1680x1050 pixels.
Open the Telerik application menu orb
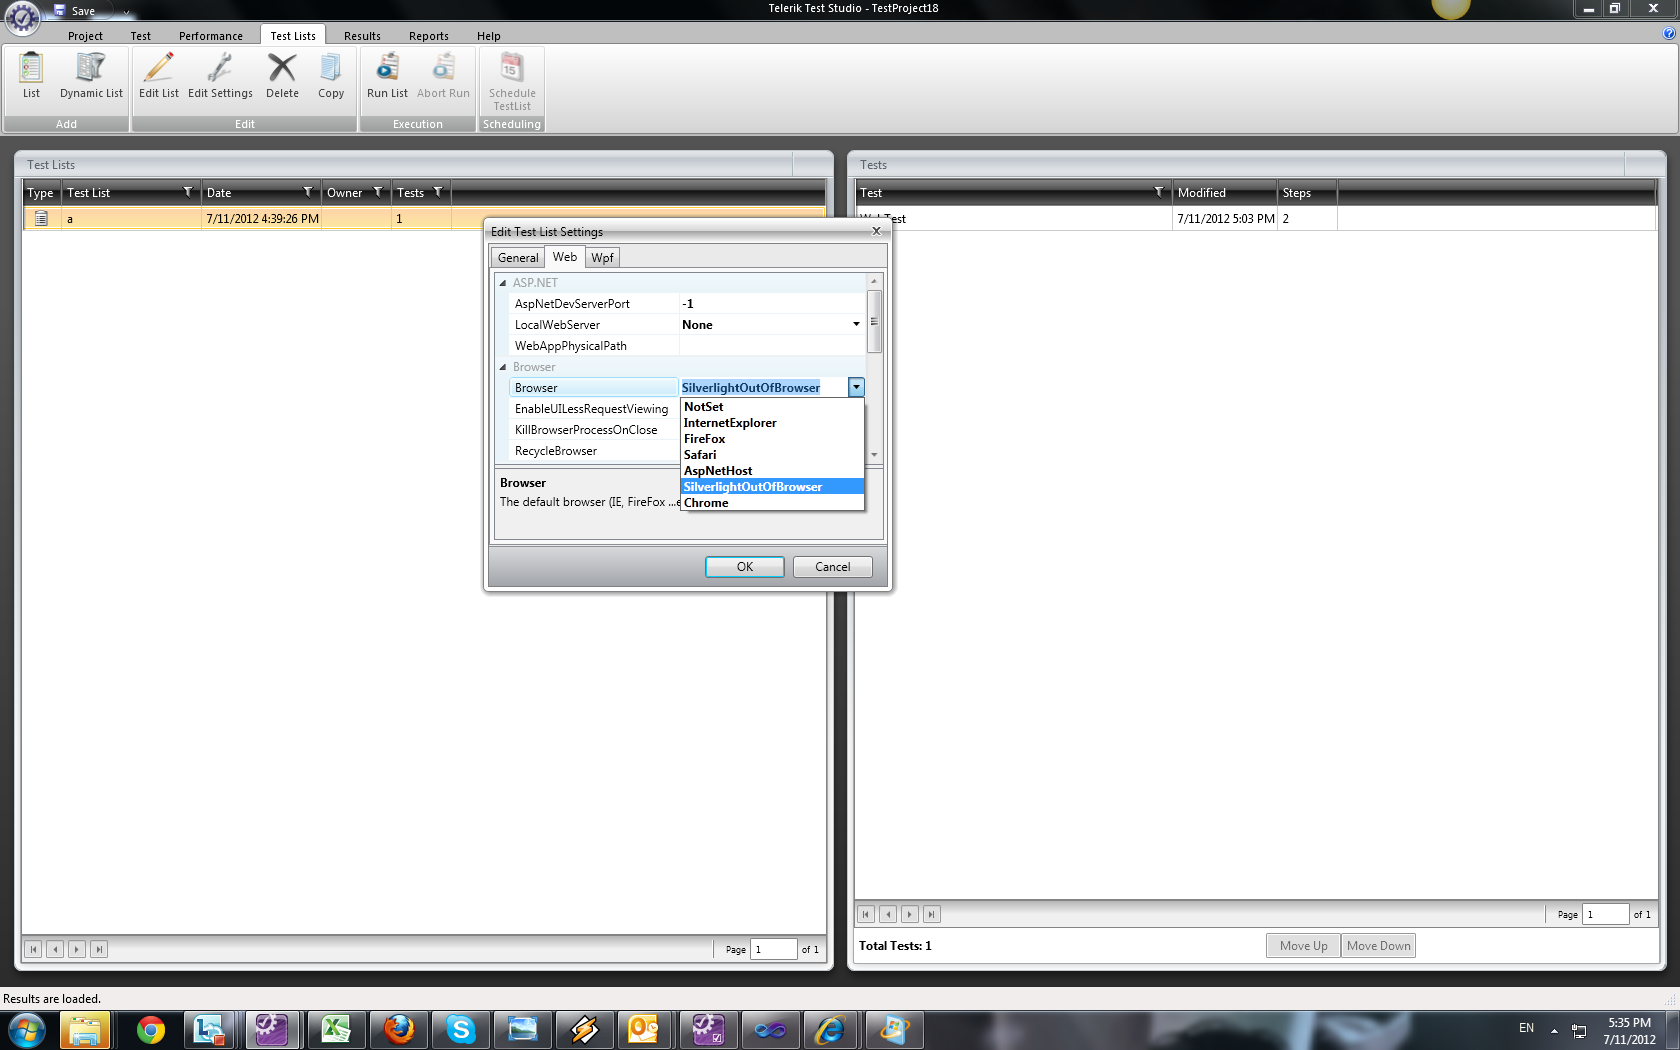[x=22, y=17]
